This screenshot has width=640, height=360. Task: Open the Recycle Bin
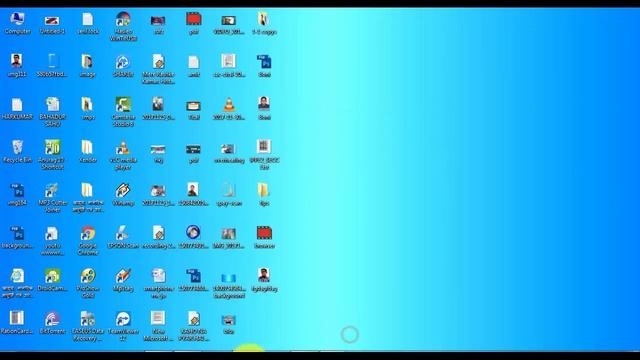(x=17, y=151)
